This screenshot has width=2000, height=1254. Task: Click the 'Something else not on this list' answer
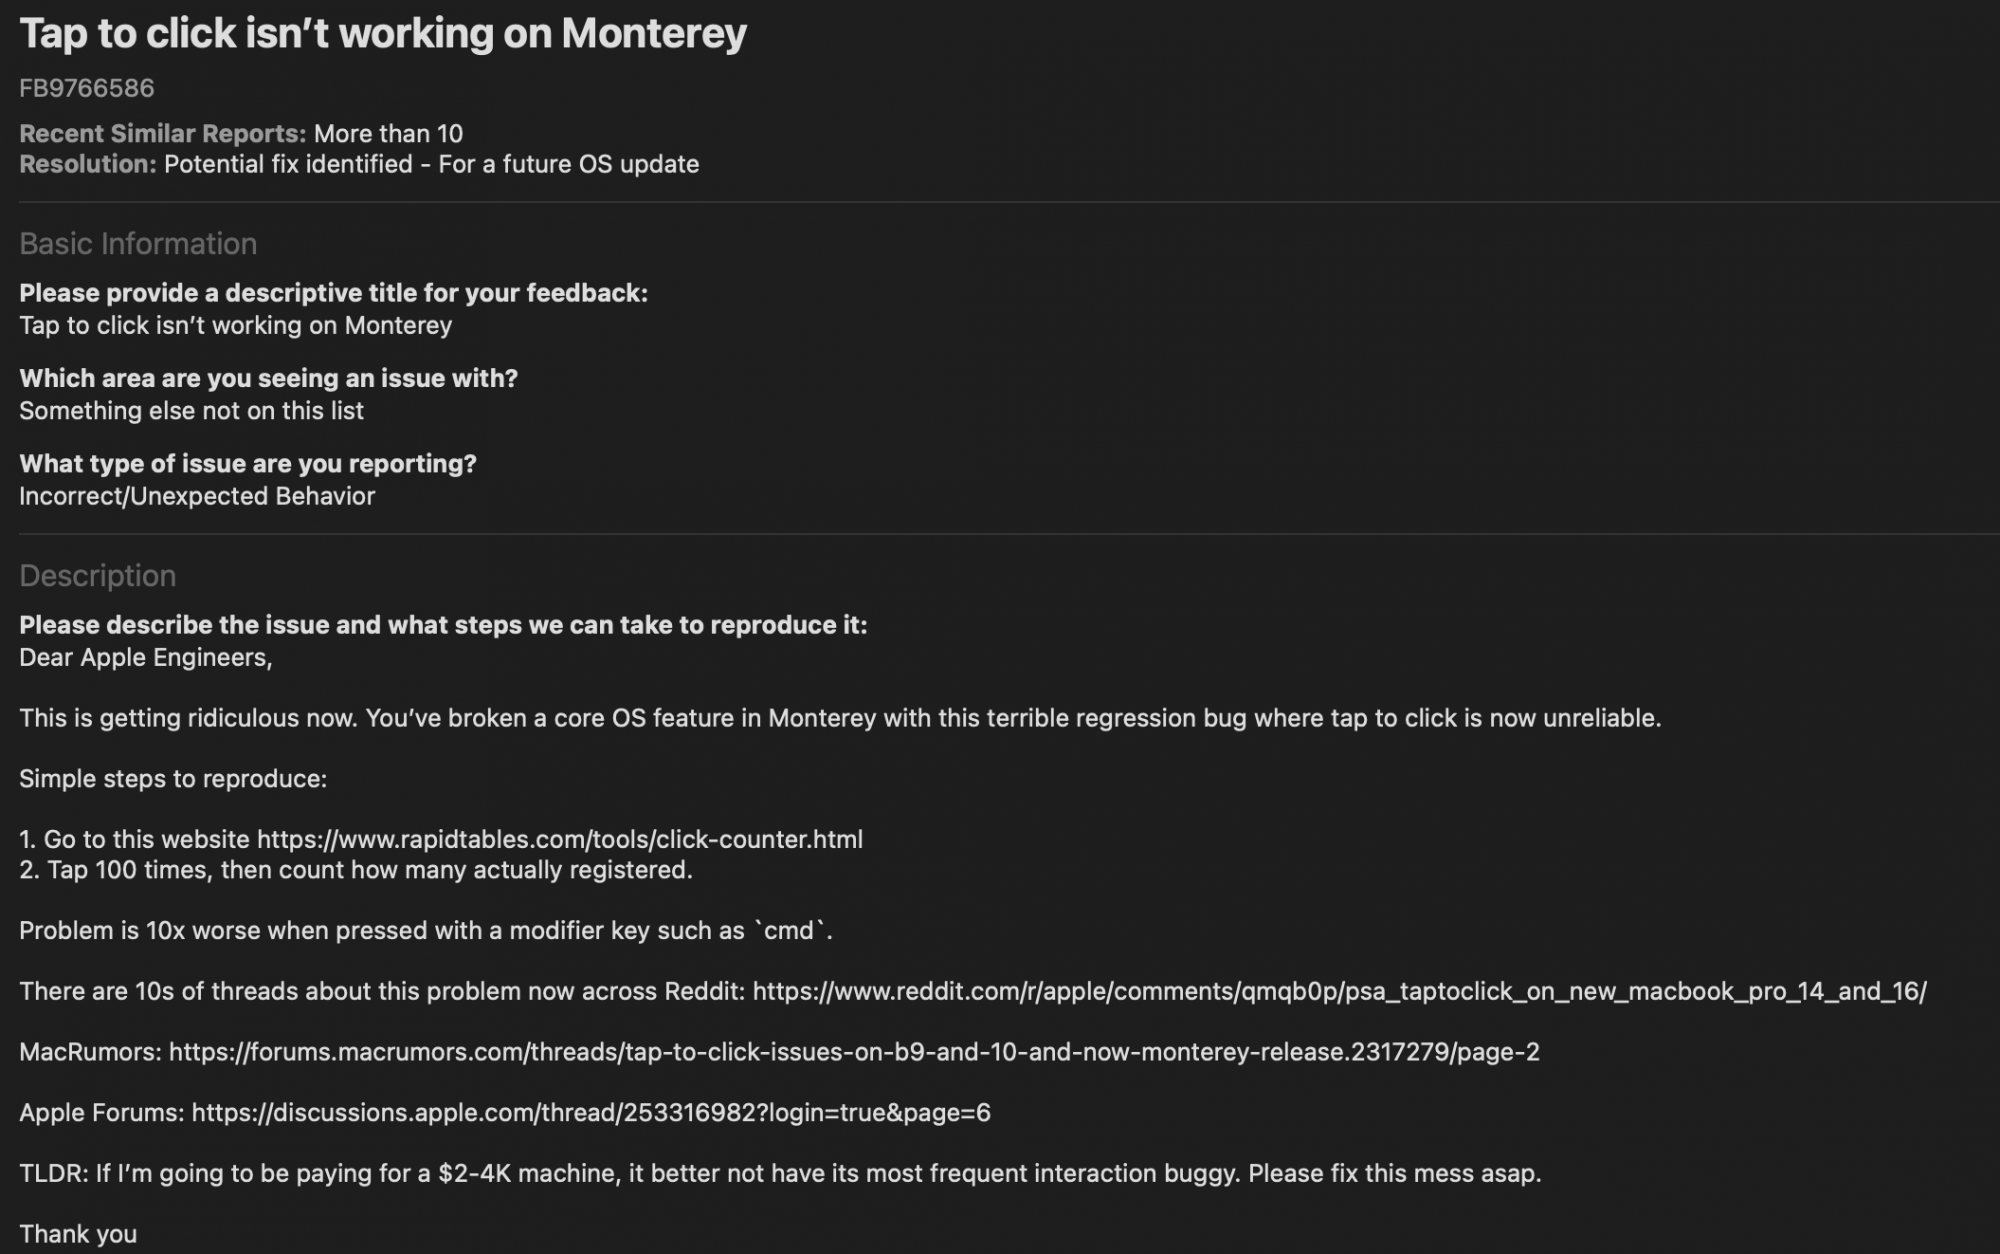click(192, 411)
